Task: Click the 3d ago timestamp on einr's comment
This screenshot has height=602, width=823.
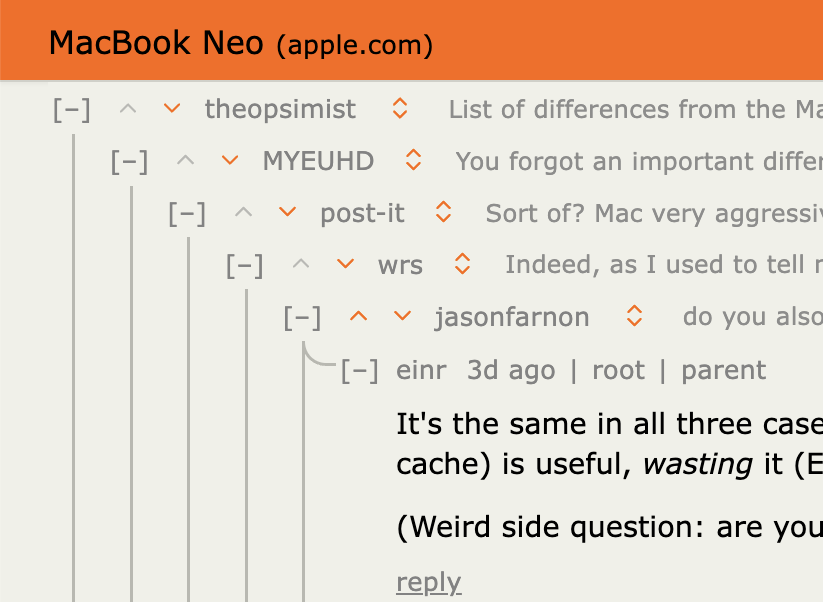Action: tap(510, 370)
